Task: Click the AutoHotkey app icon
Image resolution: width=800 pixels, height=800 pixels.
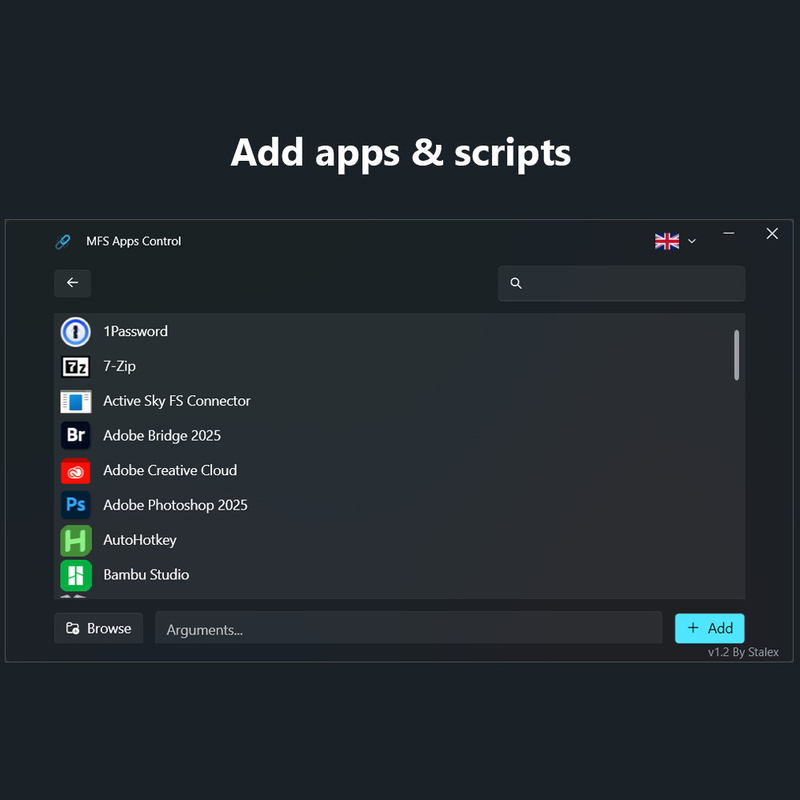Action: (x=76, y=540)
